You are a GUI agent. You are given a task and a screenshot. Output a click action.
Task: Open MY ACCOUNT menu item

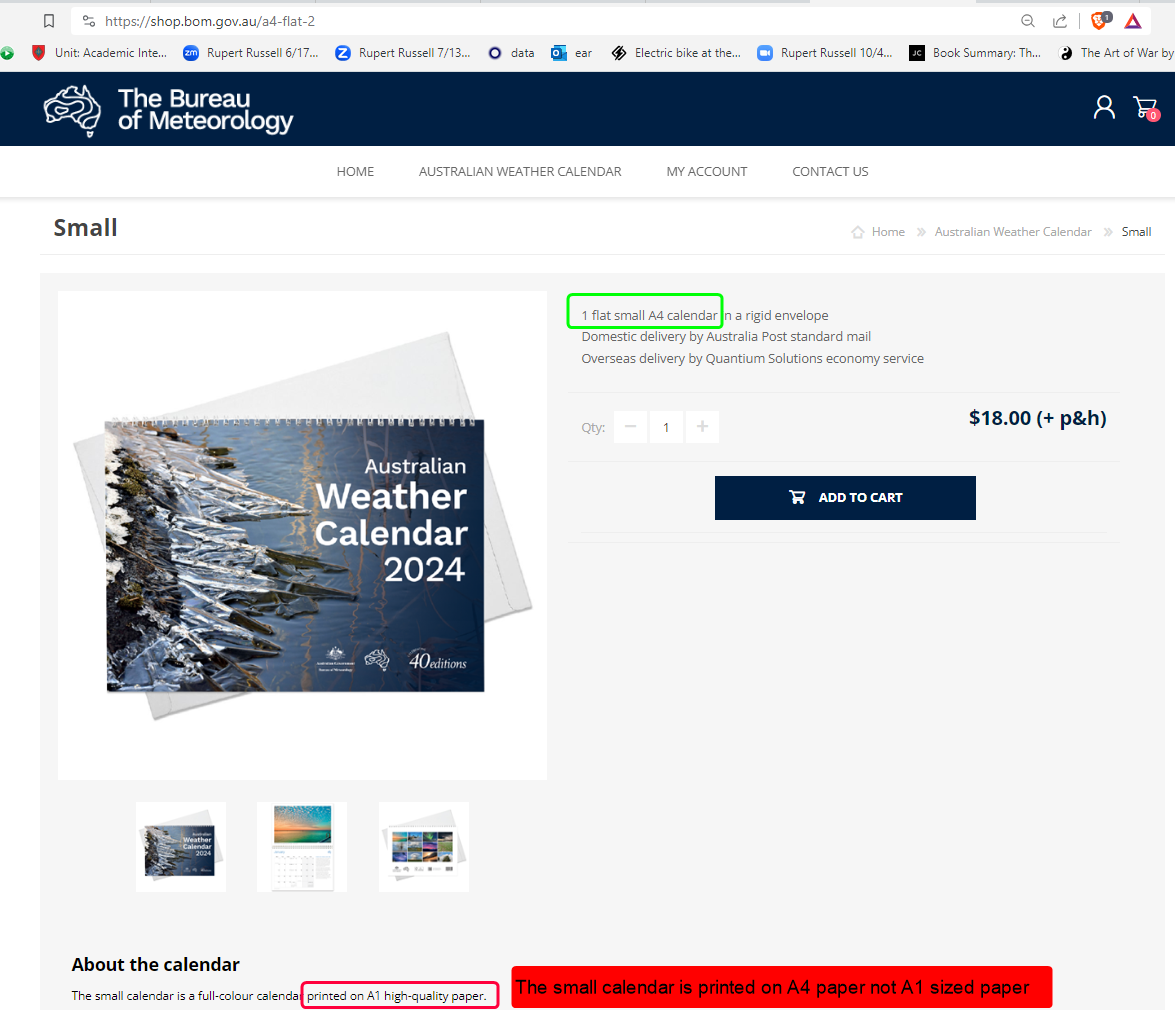point(707,172)
